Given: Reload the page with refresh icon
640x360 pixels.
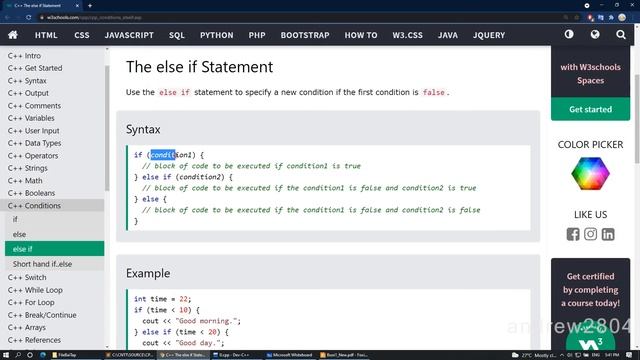Looking at the screenshot, I should [29, 18].
